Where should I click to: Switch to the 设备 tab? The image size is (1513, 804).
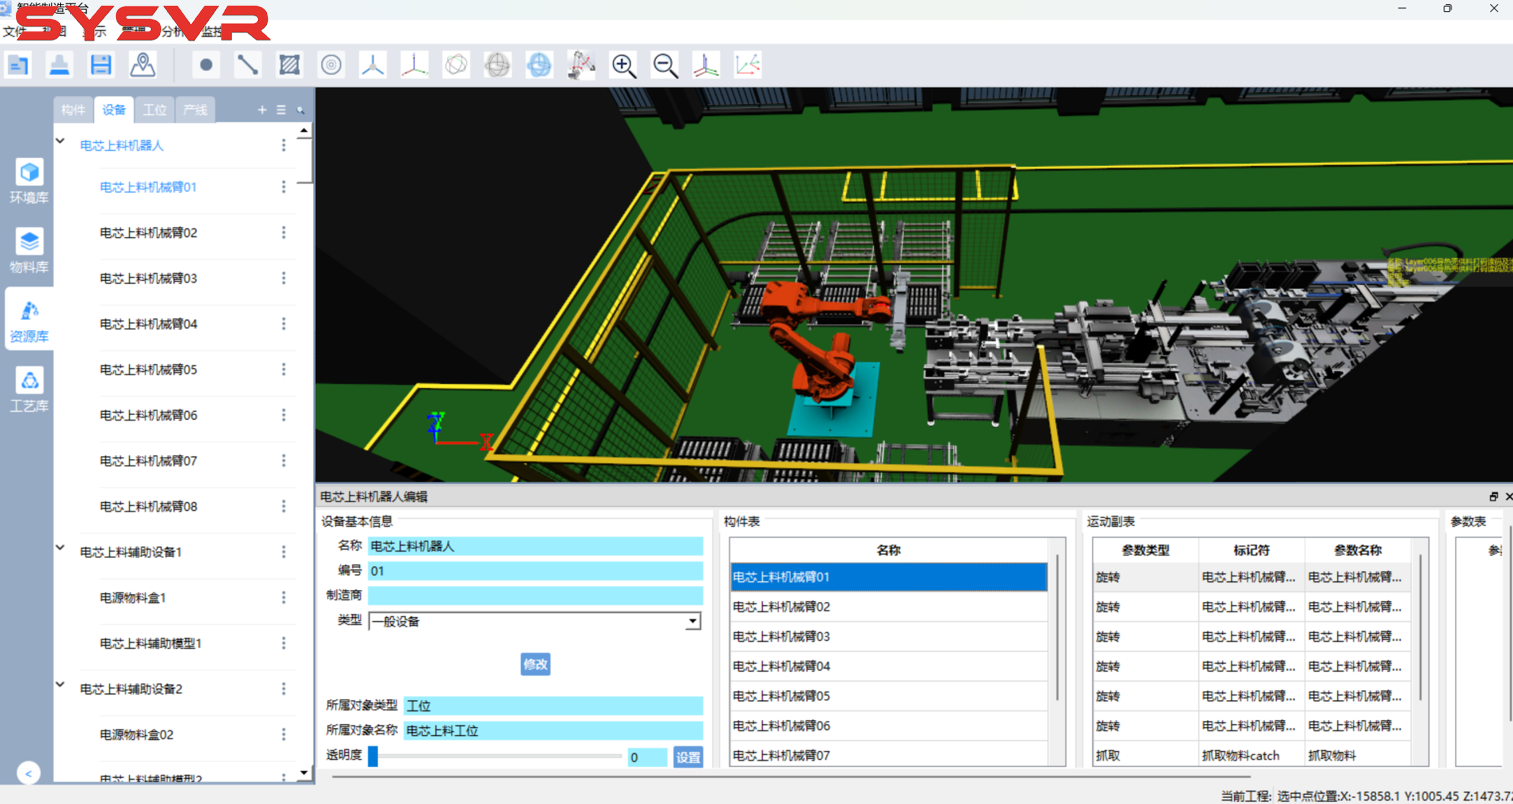pyautogui.click(x=114, y=110)
